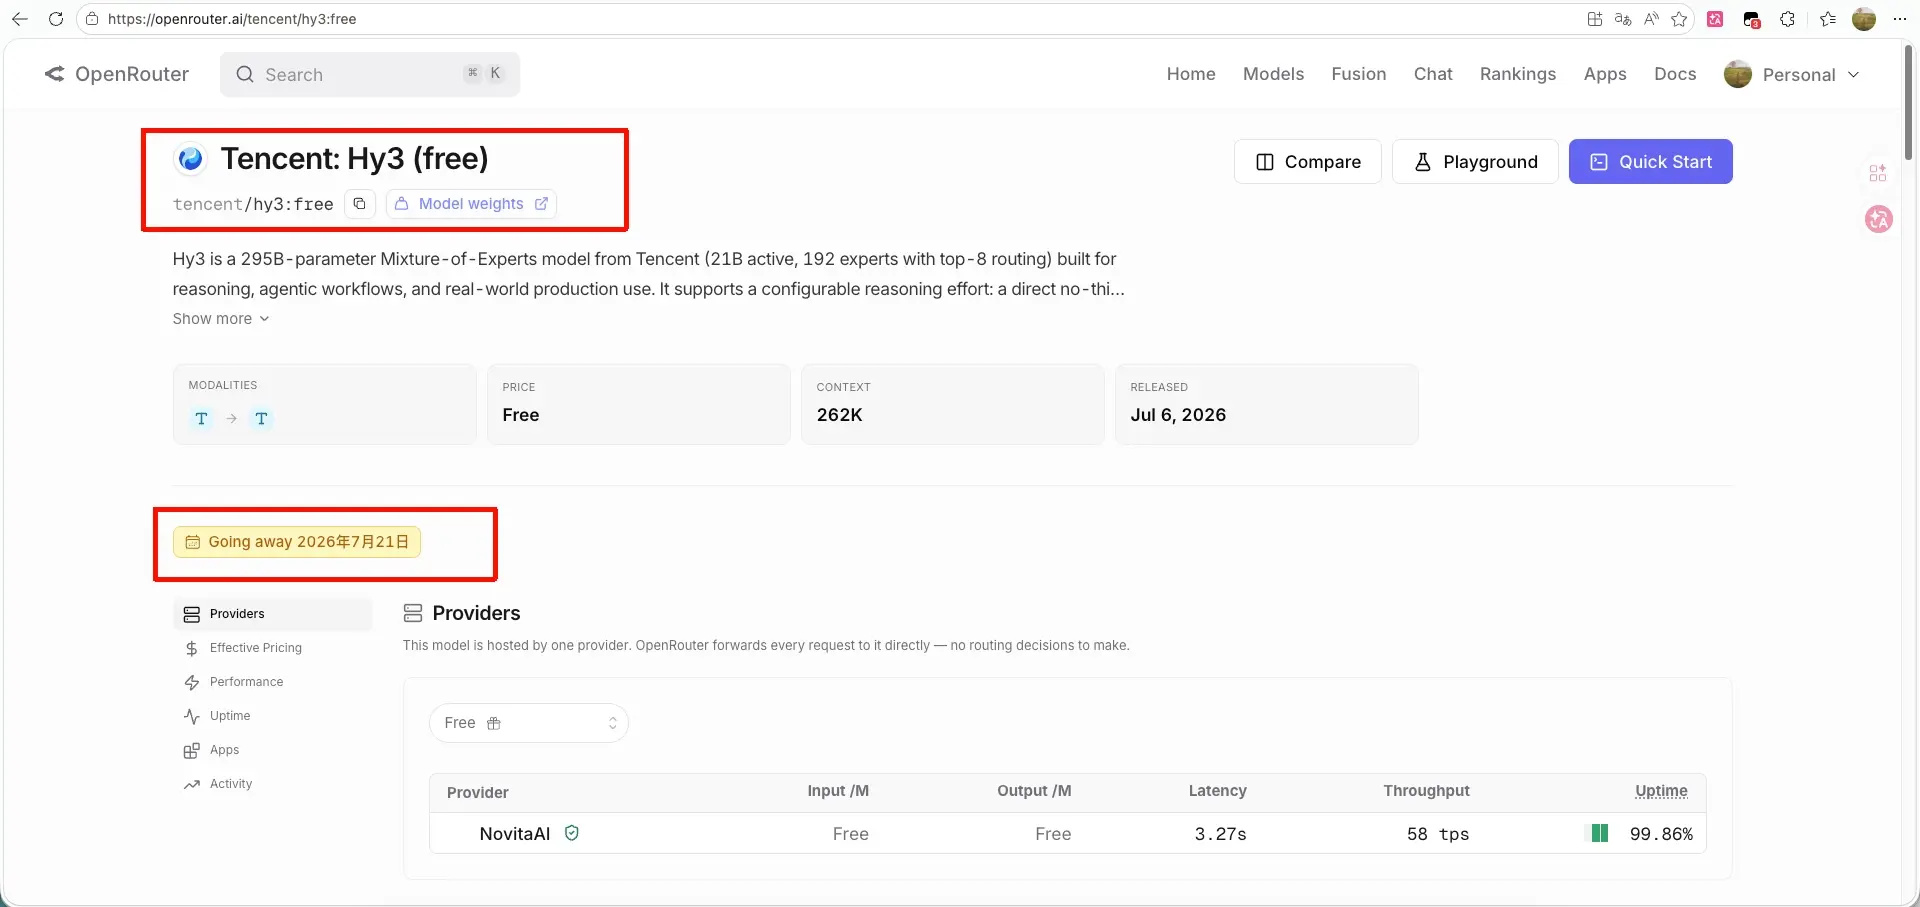Click the Jul 6, 2026 release date
The image size is (1920, 907).
[1178, 415]
